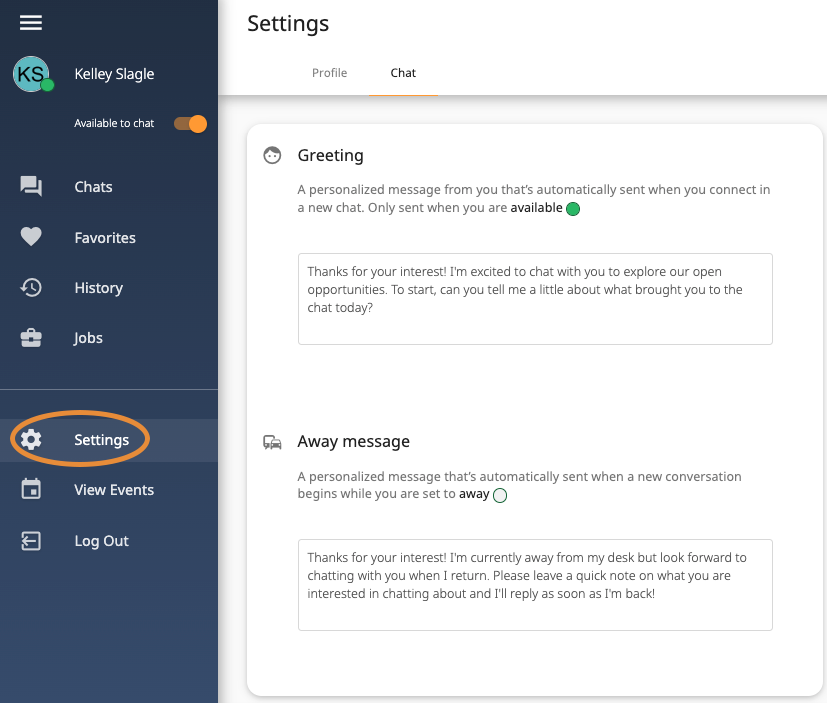
Task: Open the hamburger menu icon
Action: [31, 22]
